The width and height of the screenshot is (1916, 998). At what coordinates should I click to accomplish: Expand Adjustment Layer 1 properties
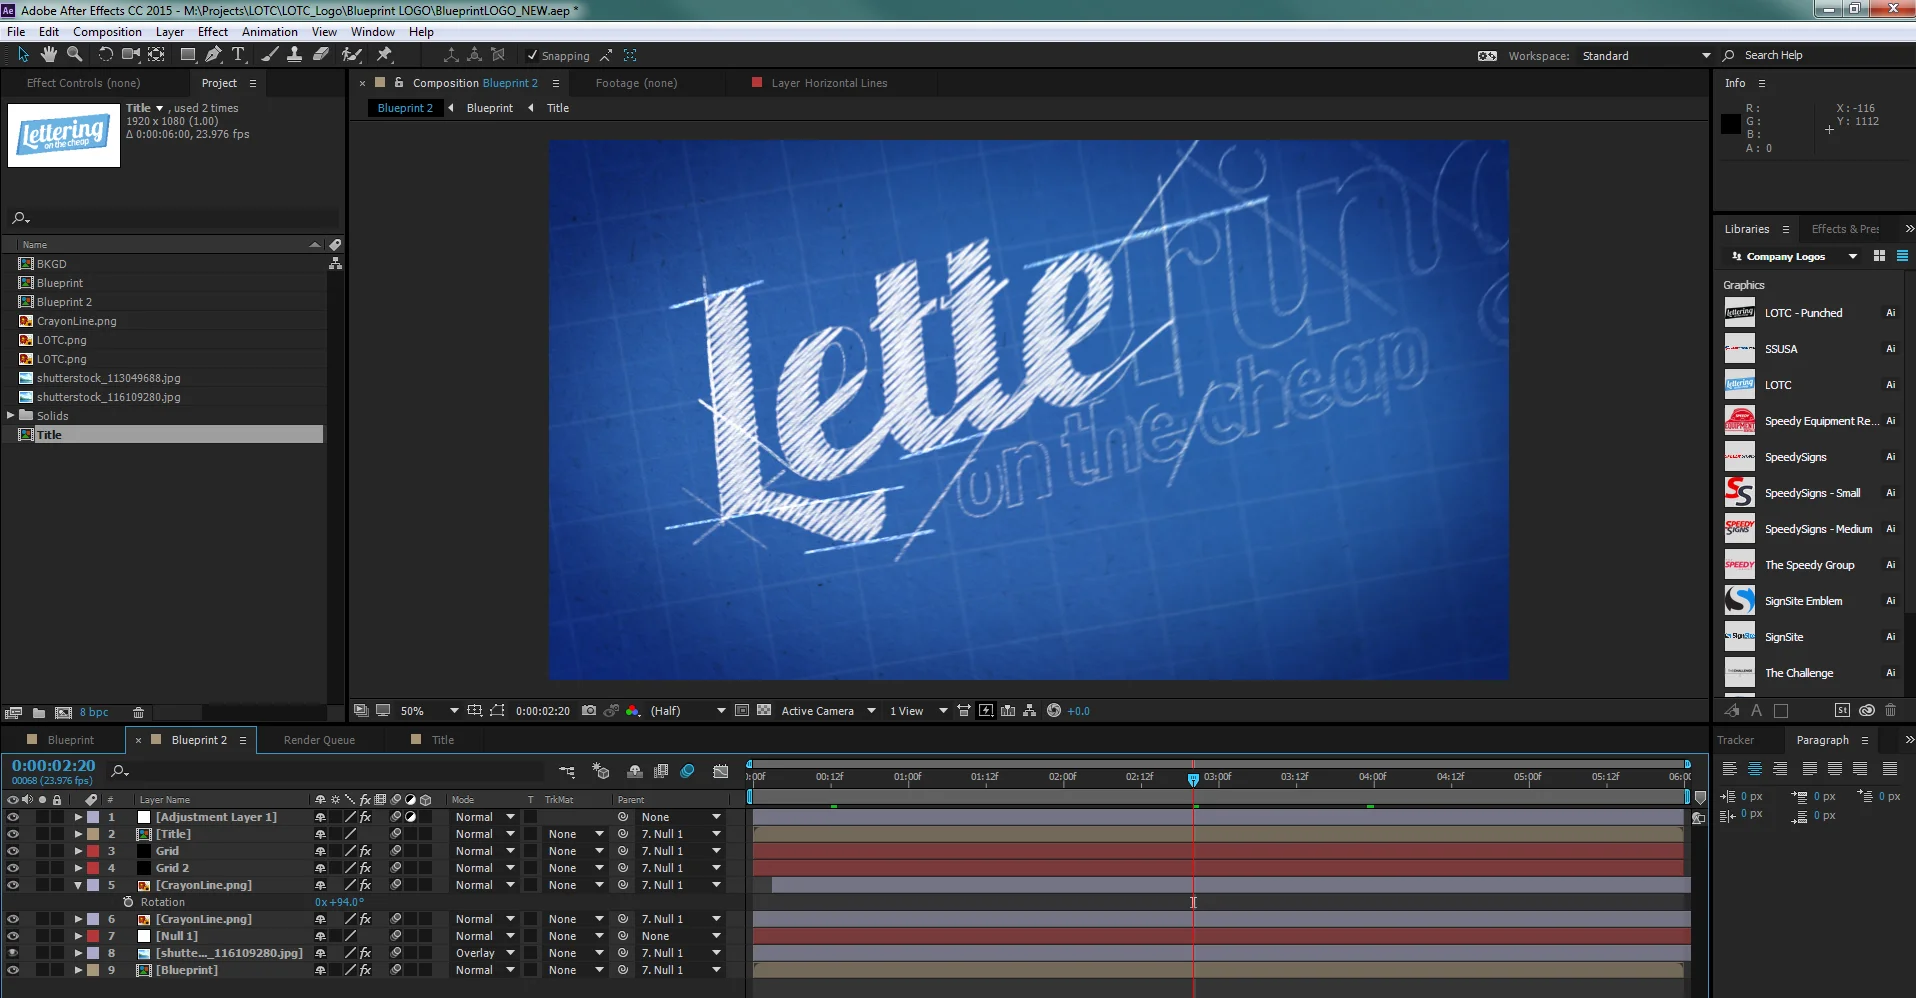78,817
